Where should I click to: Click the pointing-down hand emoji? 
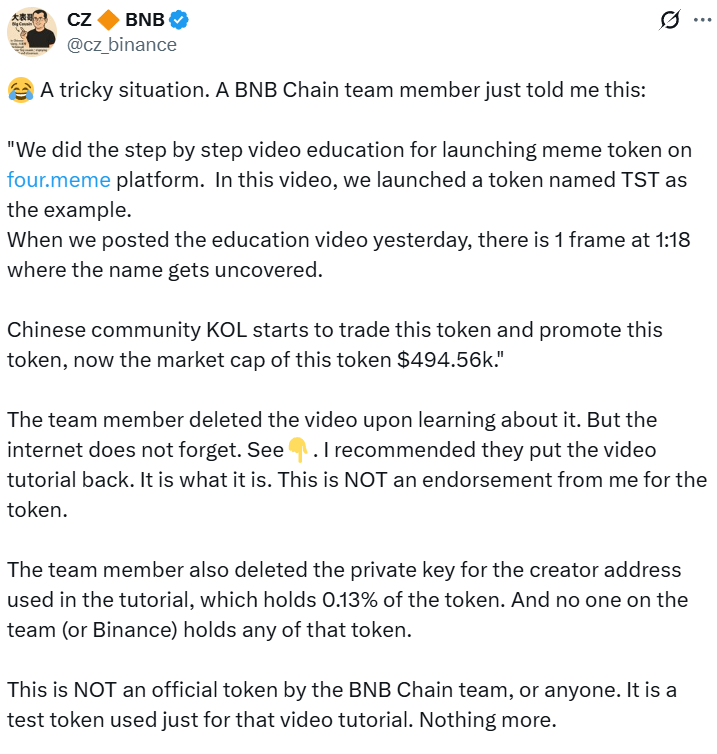[x=298, y=450]
